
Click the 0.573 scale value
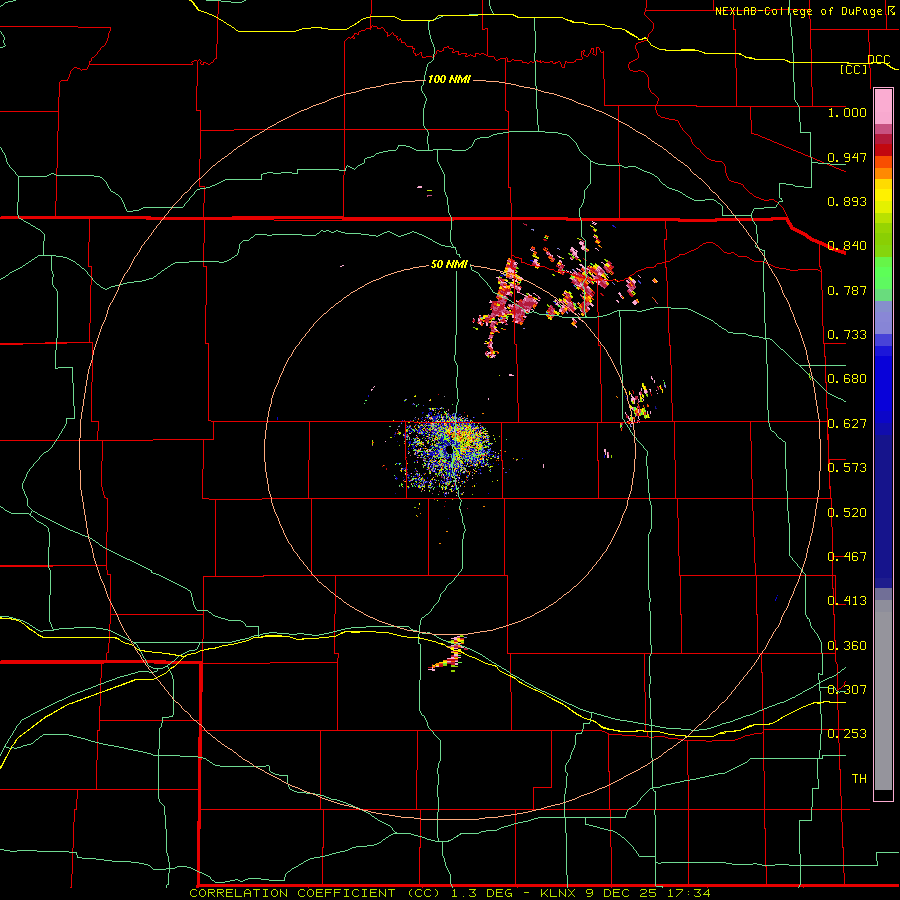tap(847, 468)
